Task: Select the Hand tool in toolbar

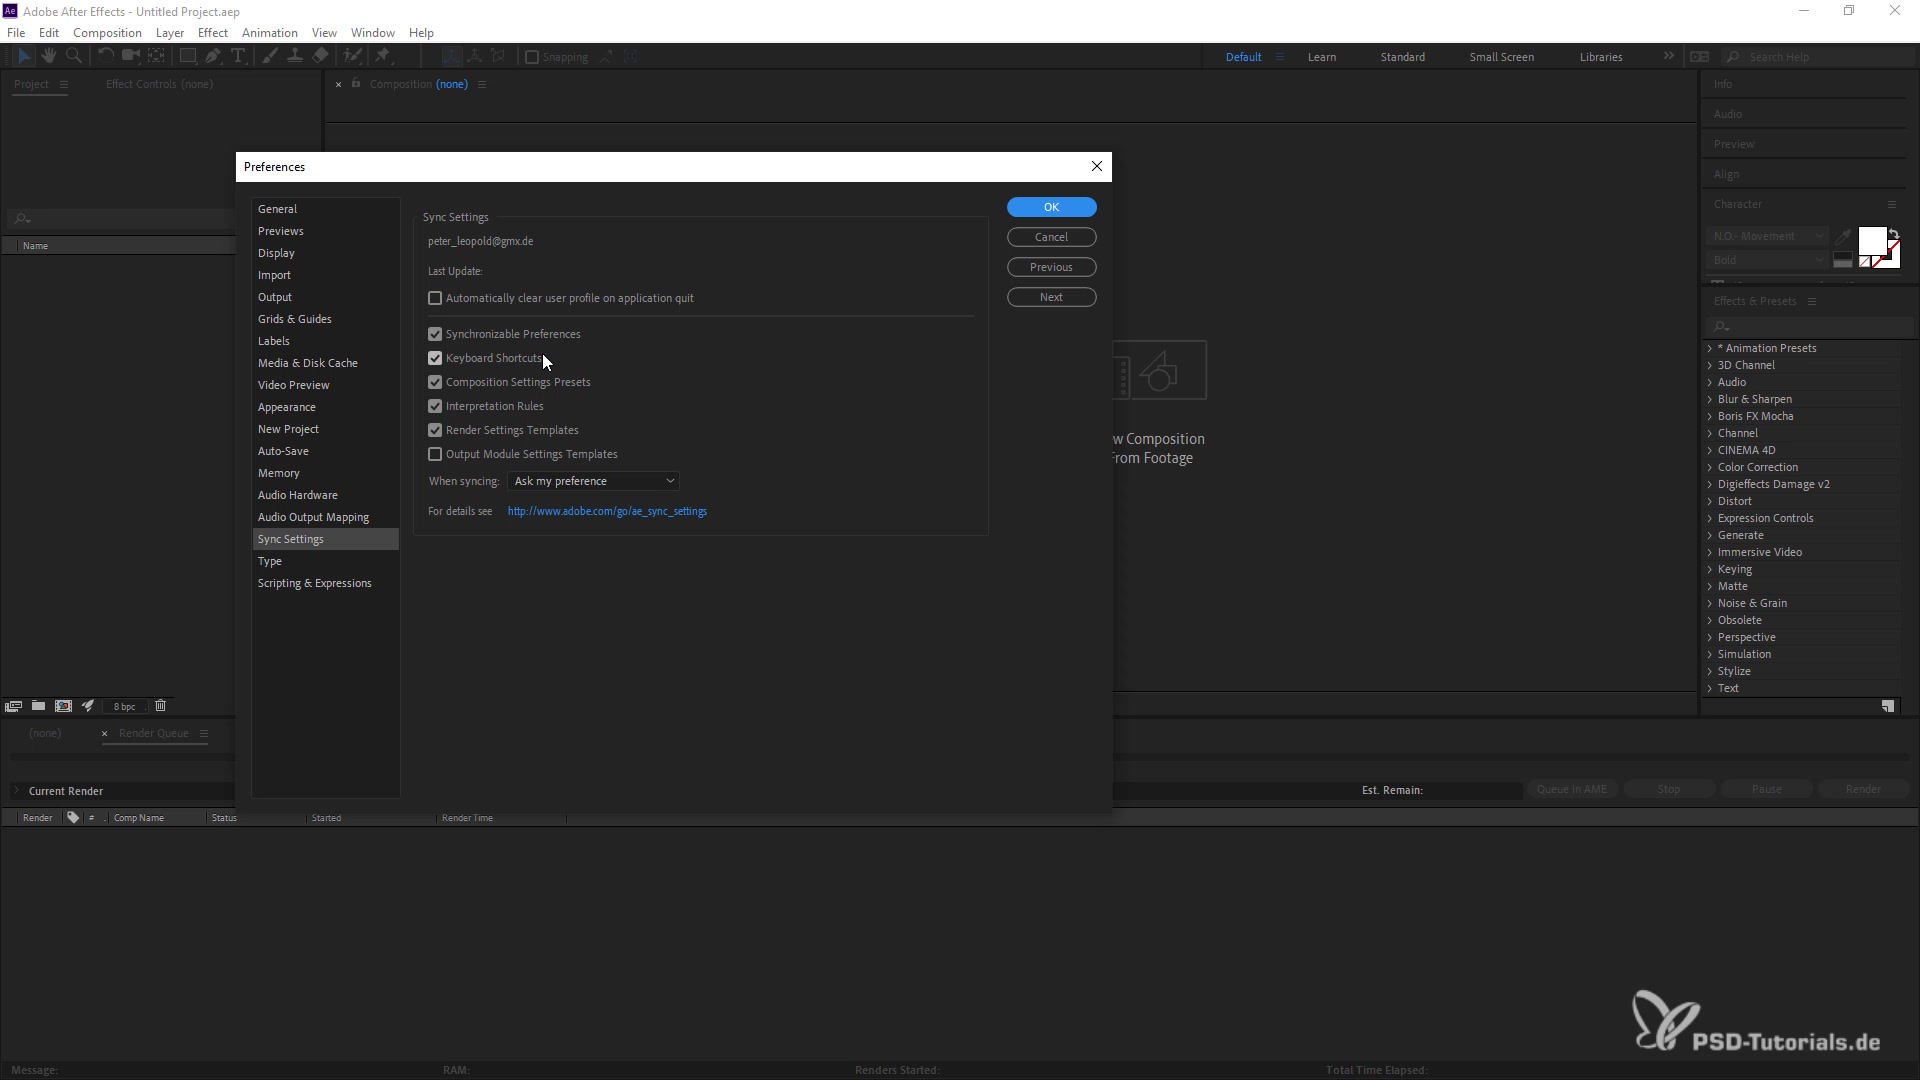Action: pyautogui.click(x=48, y=57)
